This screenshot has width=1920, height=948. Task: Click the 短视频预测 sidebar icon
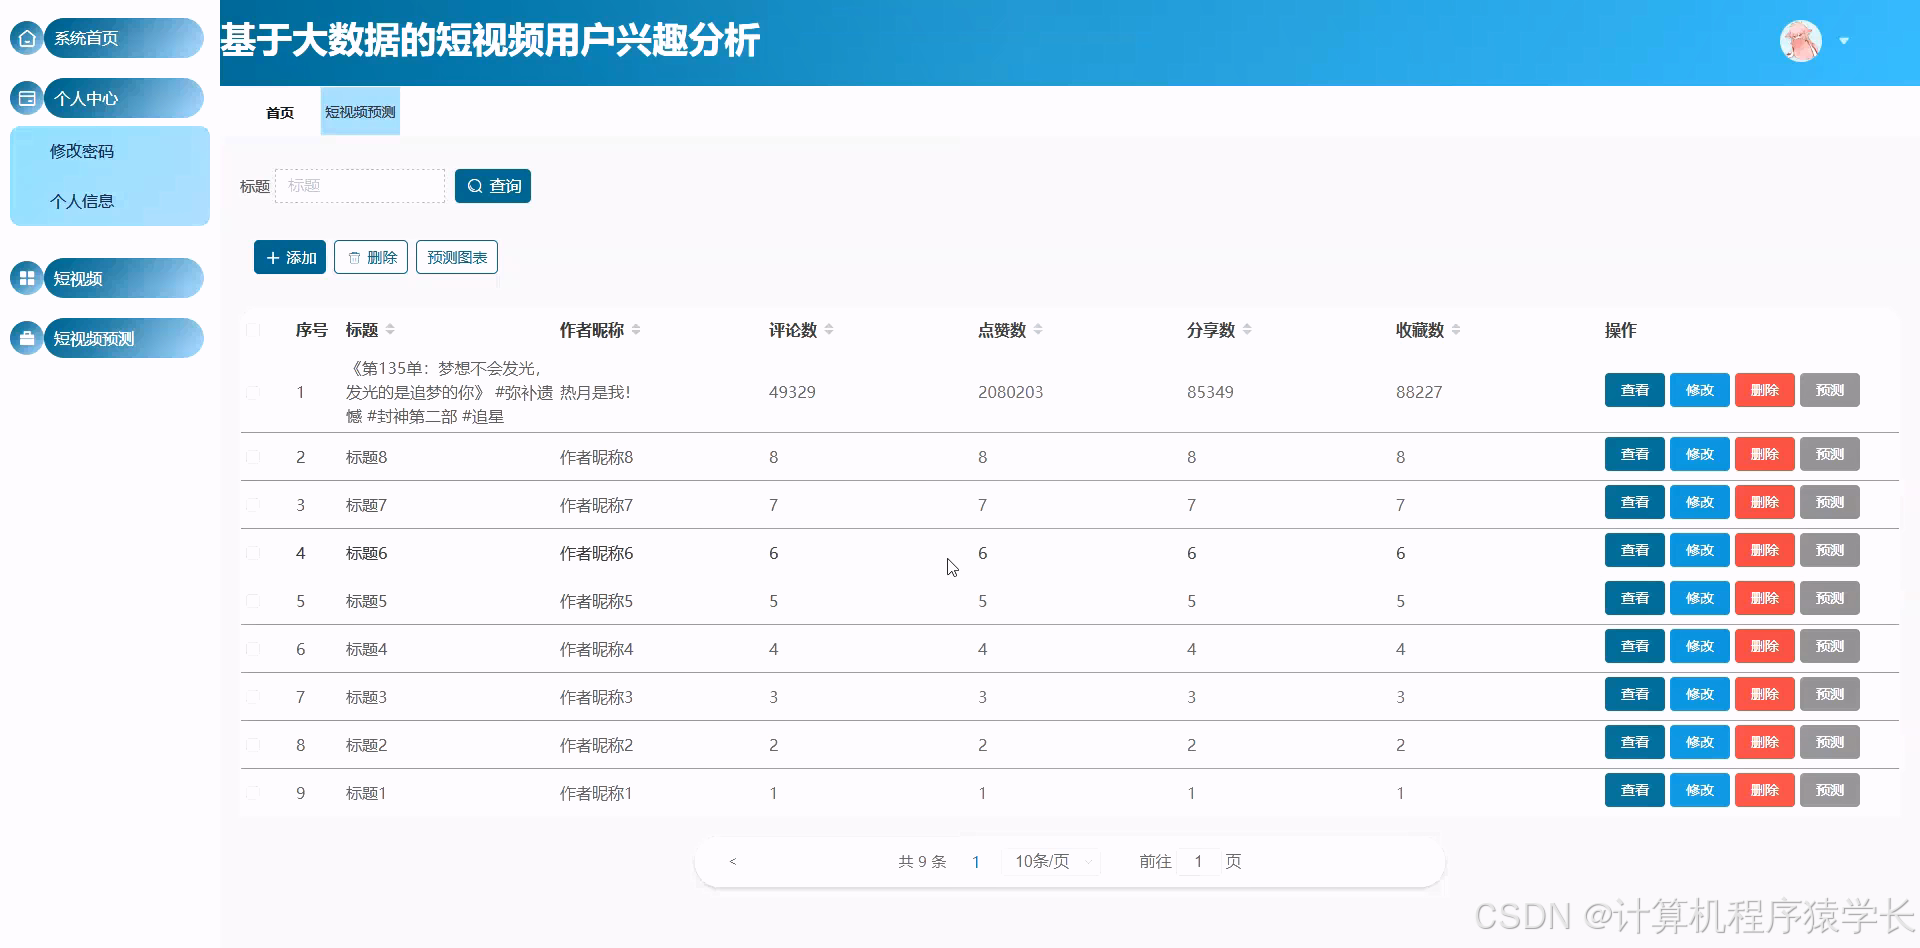pyautogui.click(x=25, y=337)
